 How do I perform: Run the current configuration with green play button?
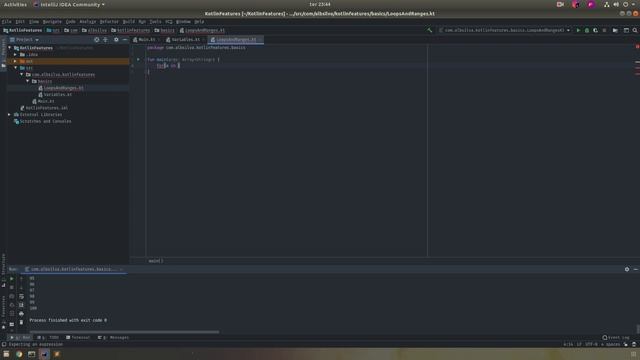(578, 30)
